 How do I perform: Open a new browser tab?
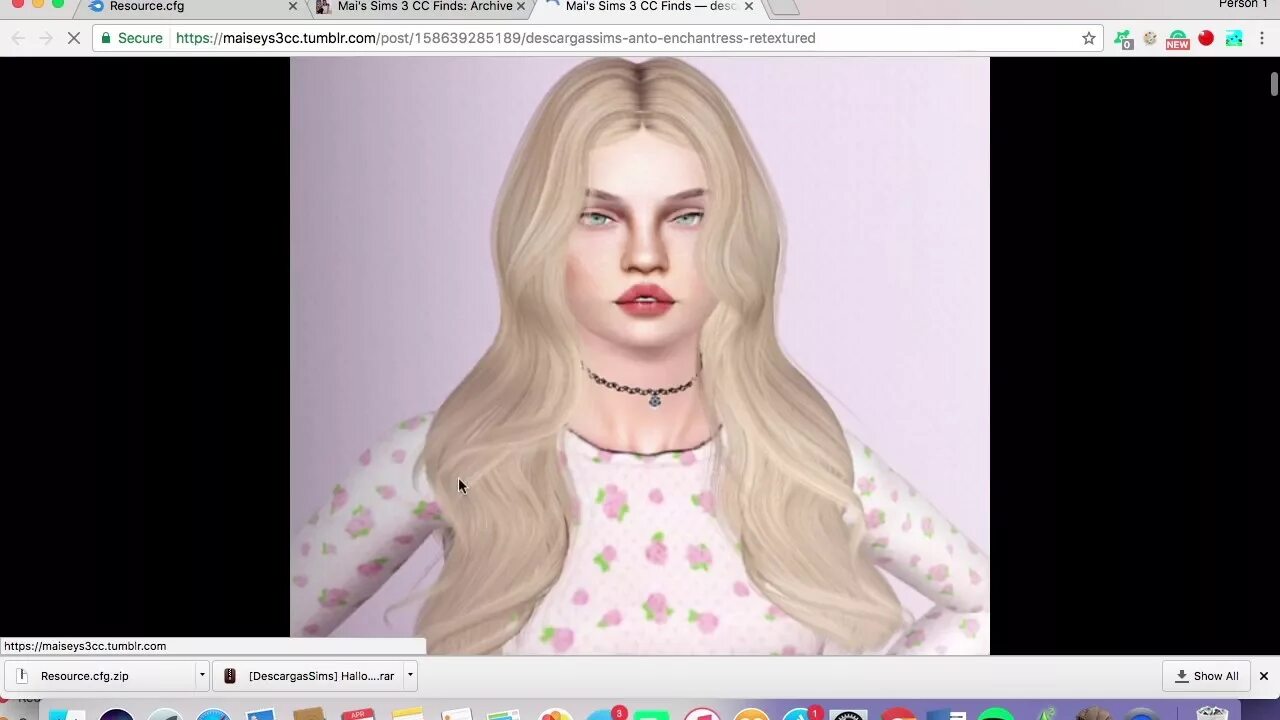[x=783, y=6]
